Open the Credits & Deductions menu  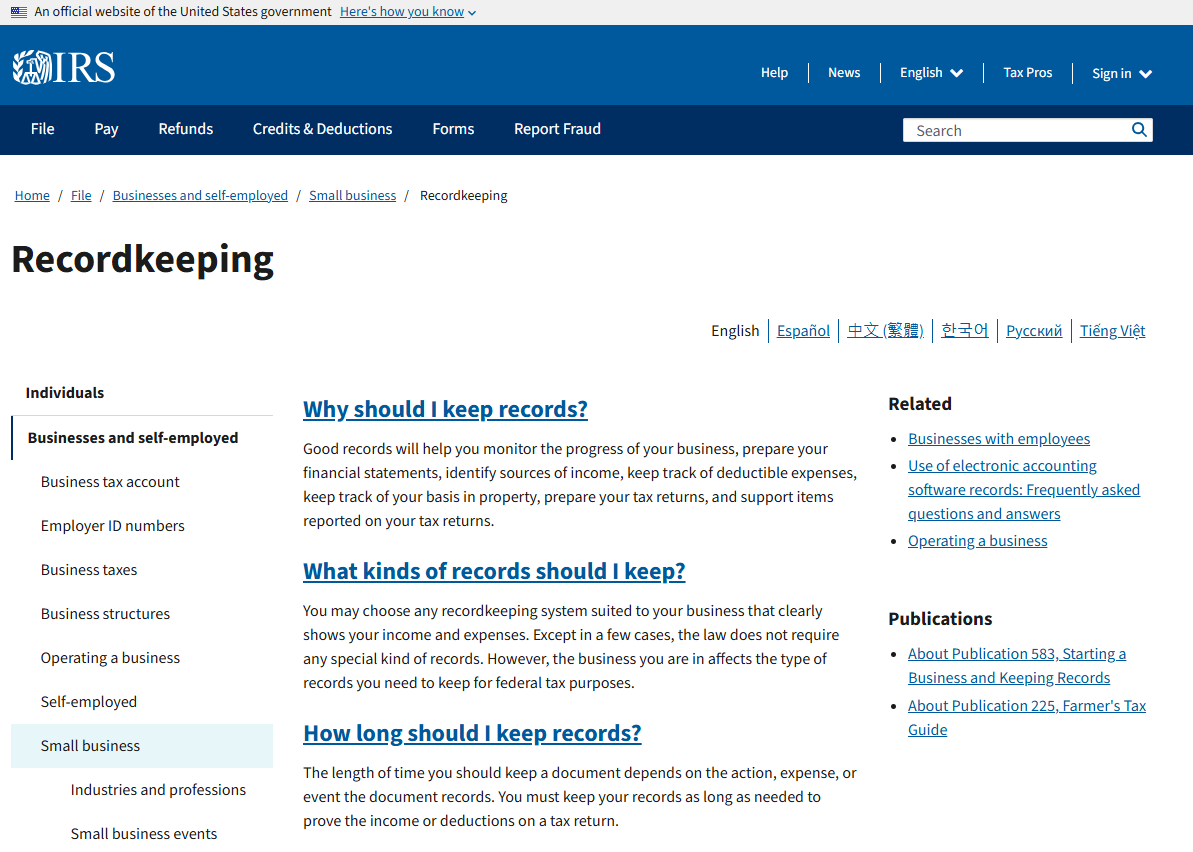[322, 129]
